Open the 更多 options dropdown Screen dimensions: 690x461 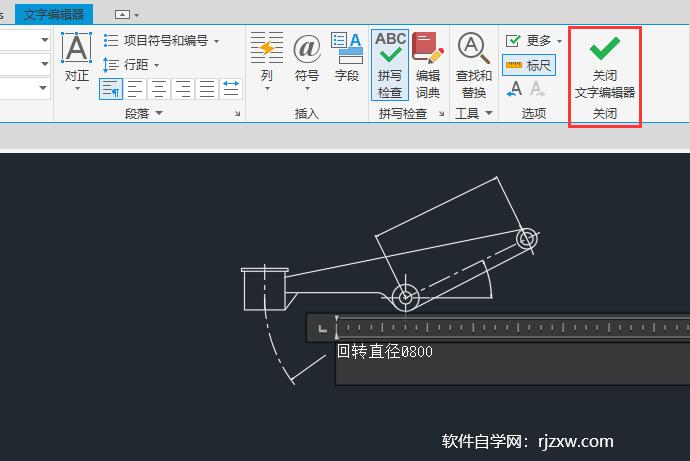533,41
